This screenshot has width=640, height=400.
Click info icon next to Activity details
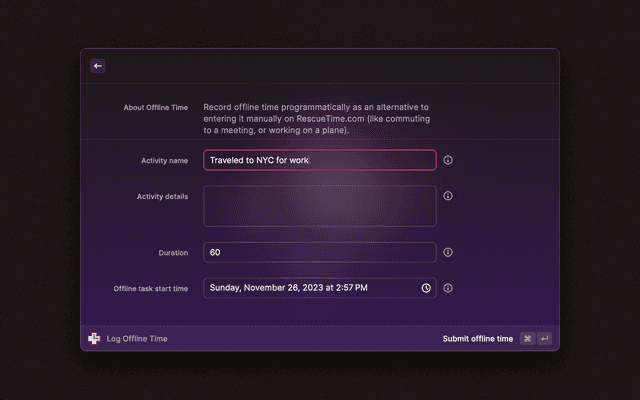pyautogui.click(x=448, y=196)
